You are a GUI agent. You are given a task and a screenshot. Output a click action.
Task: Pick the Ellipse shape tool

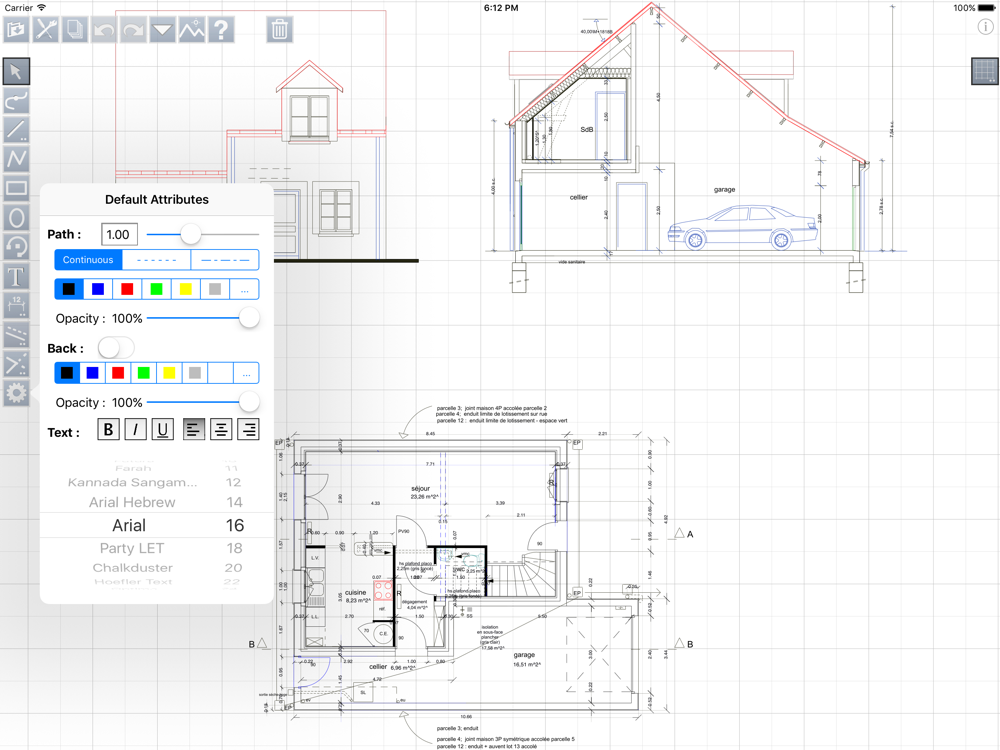pos(16,218)
